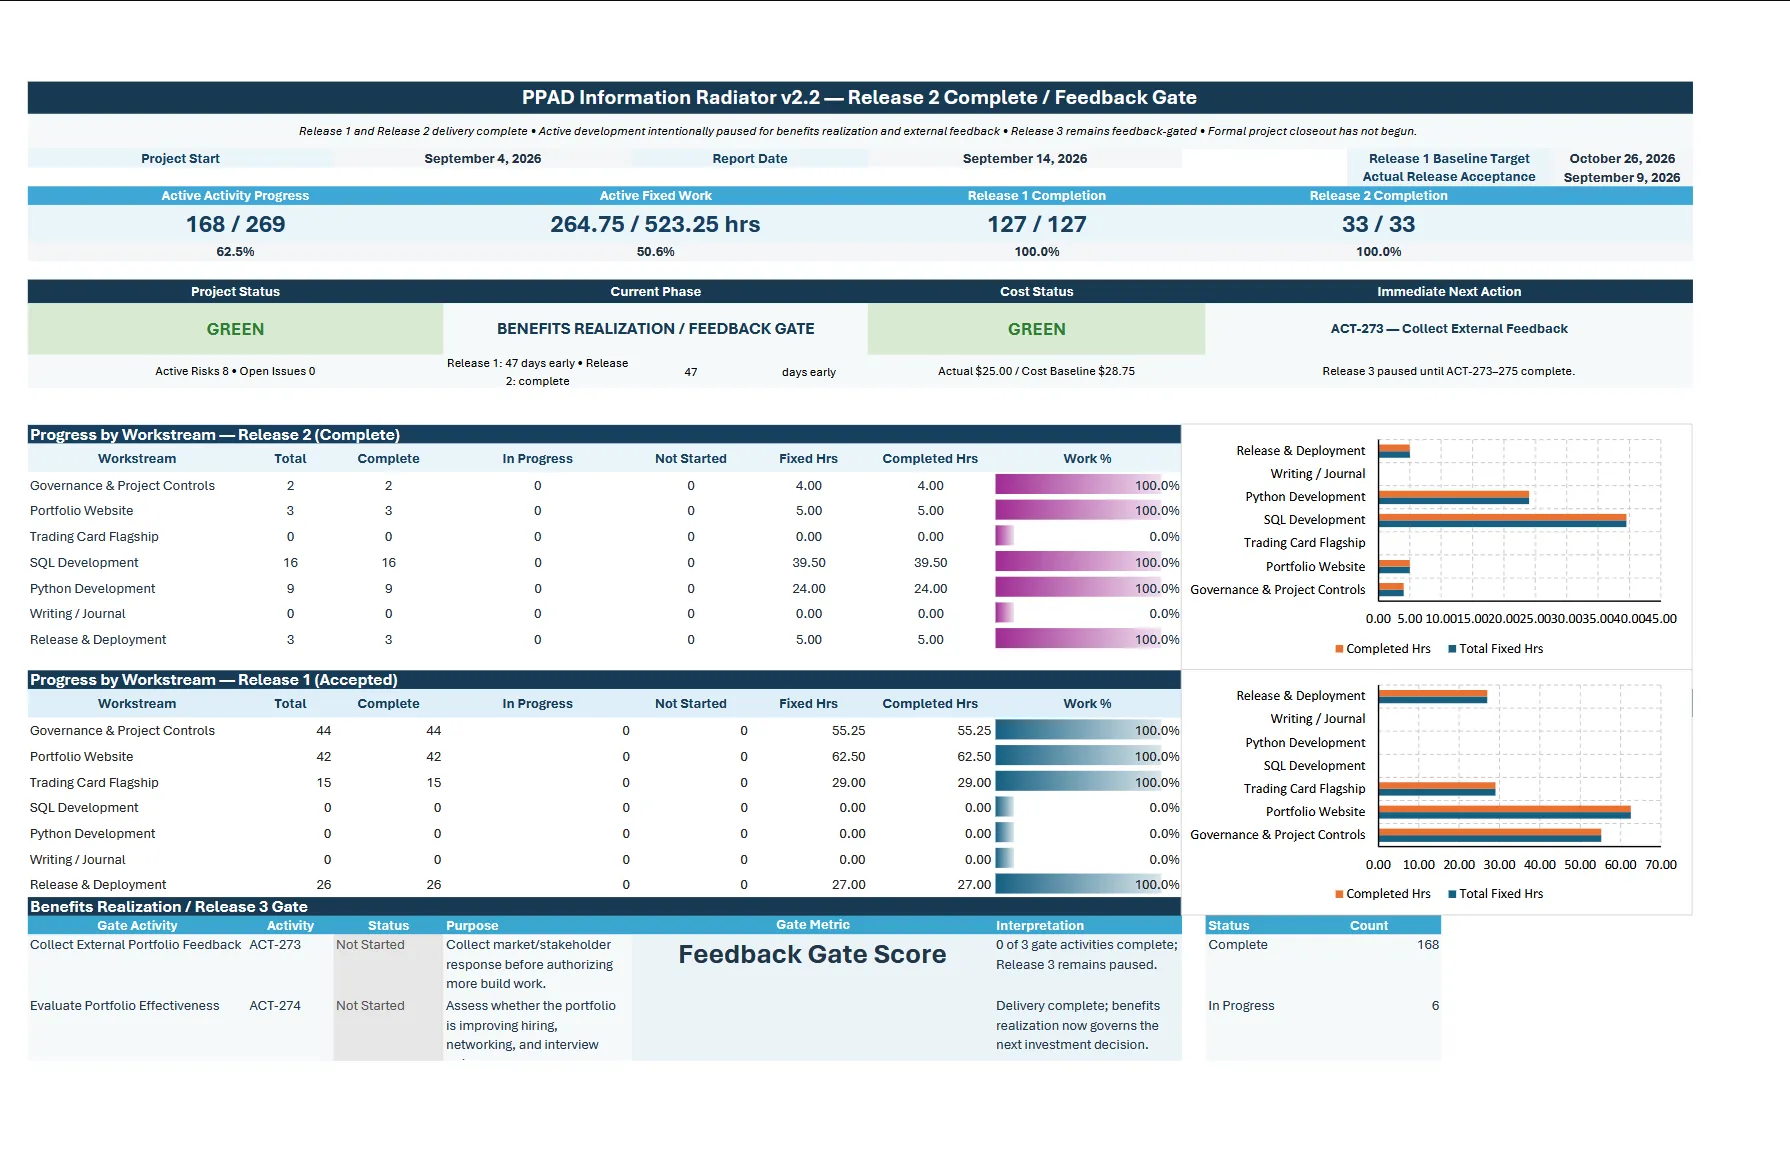
Task: Click the Feedback Gate Score heading
Action: tap(812, 954)
